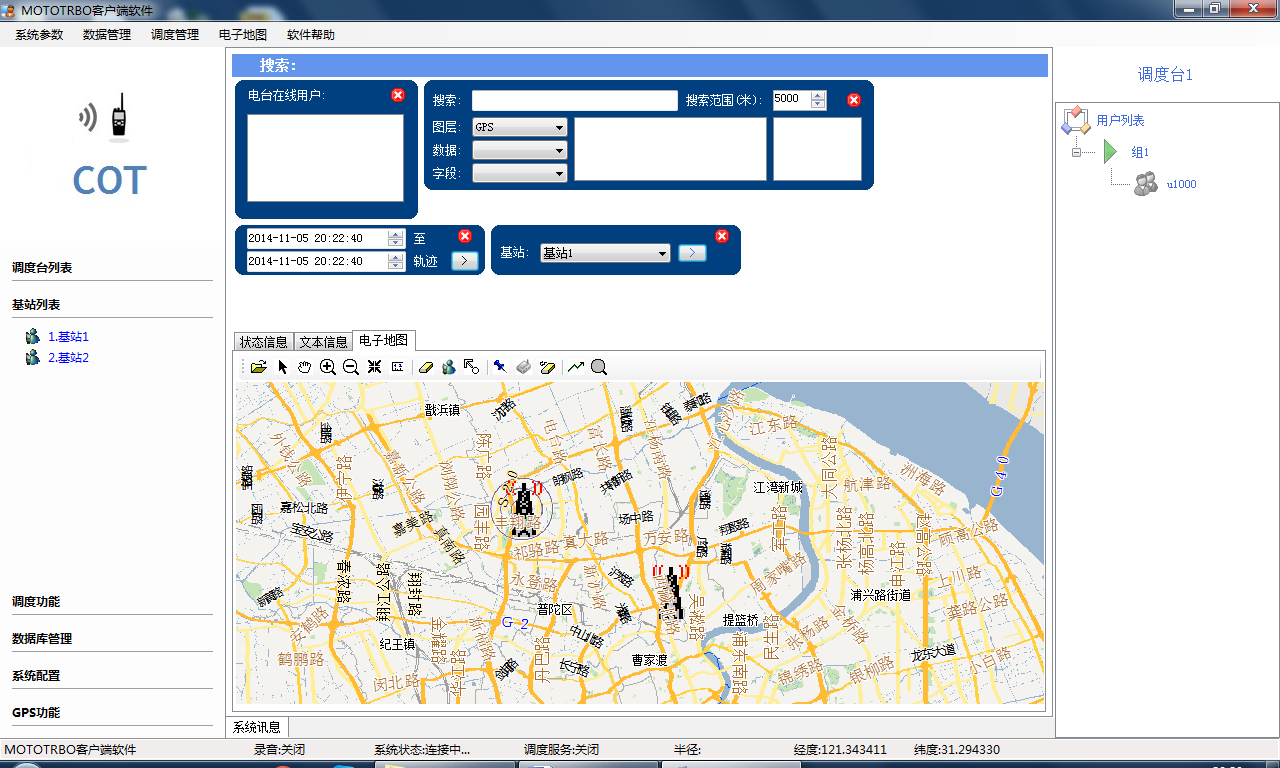Screen dimensions: 1280x768
Task: Choose the zoom in magnifier tool
Action: click(x=327, y=367)
